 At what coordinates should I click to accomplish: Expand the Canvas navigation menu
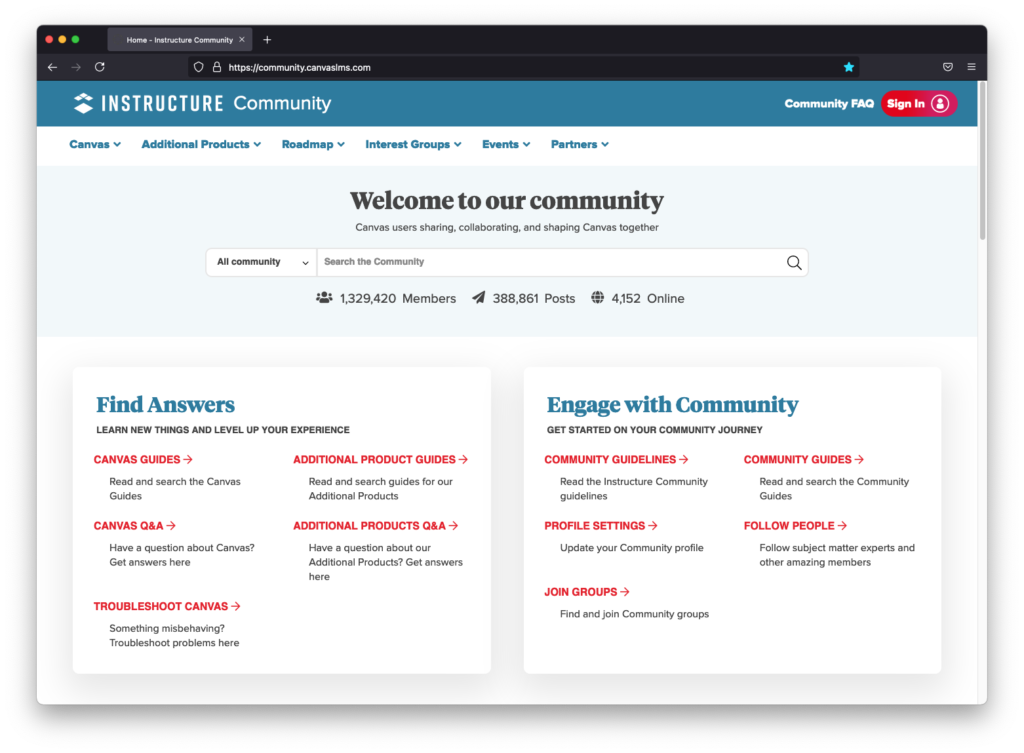[x=95, y=144]
